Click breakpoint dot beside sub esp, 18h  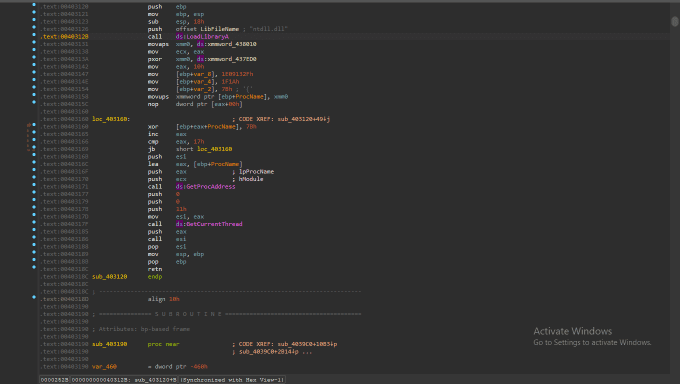point(34,19)
